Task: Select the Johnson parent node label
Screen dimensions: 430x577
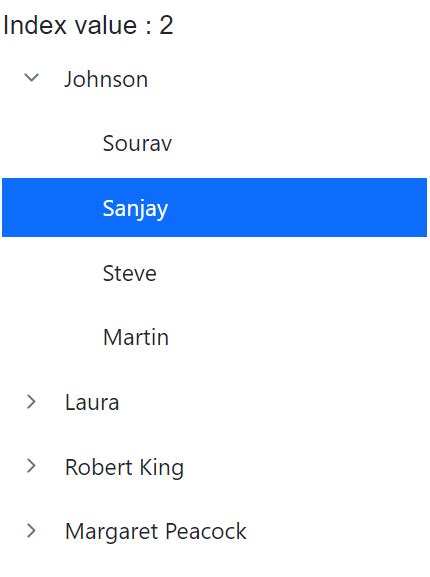Action: pos(106,79)
